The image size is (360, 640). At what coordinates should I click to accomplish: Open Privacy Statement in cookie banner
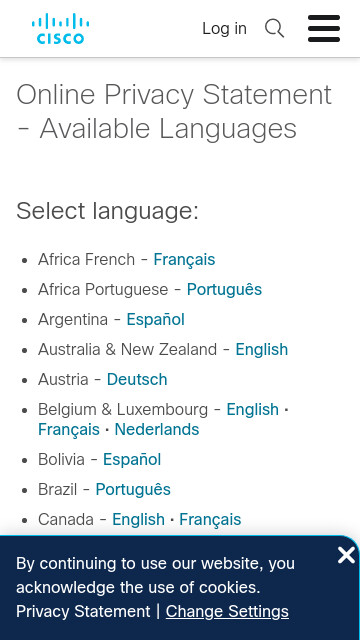point(83,611)
